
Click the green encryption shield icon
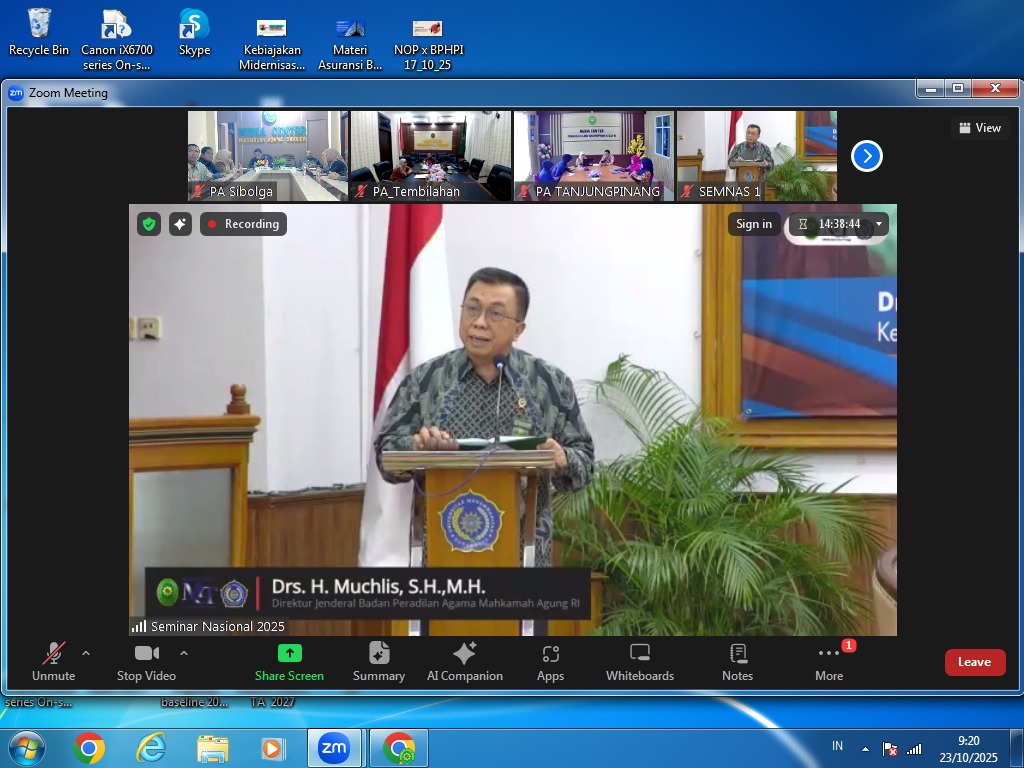pyautogui.click(x=149, y=224)
